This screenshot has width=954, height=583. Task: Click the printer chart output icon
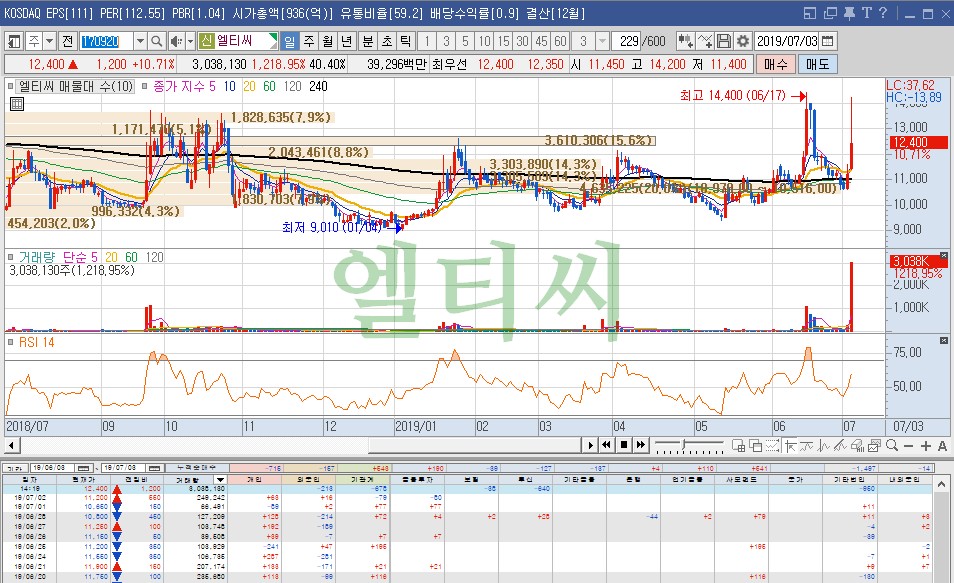858,446
